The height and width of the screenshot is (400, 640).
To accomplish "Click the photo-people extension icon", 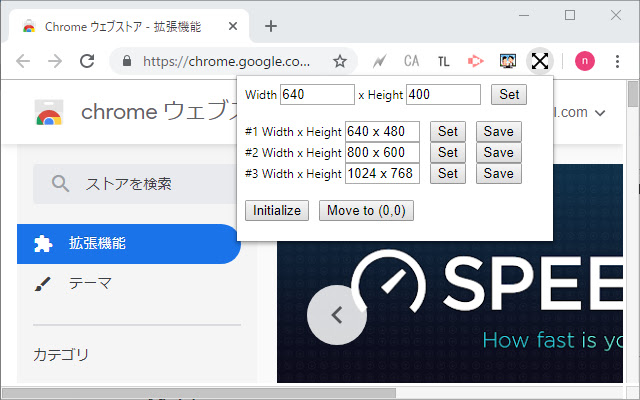I will pyautogui.click(x=508, y=61).
